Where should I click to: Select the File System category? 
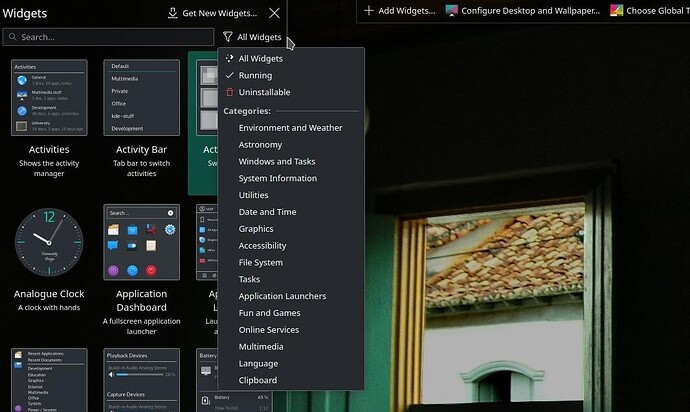tap(290, 262)
